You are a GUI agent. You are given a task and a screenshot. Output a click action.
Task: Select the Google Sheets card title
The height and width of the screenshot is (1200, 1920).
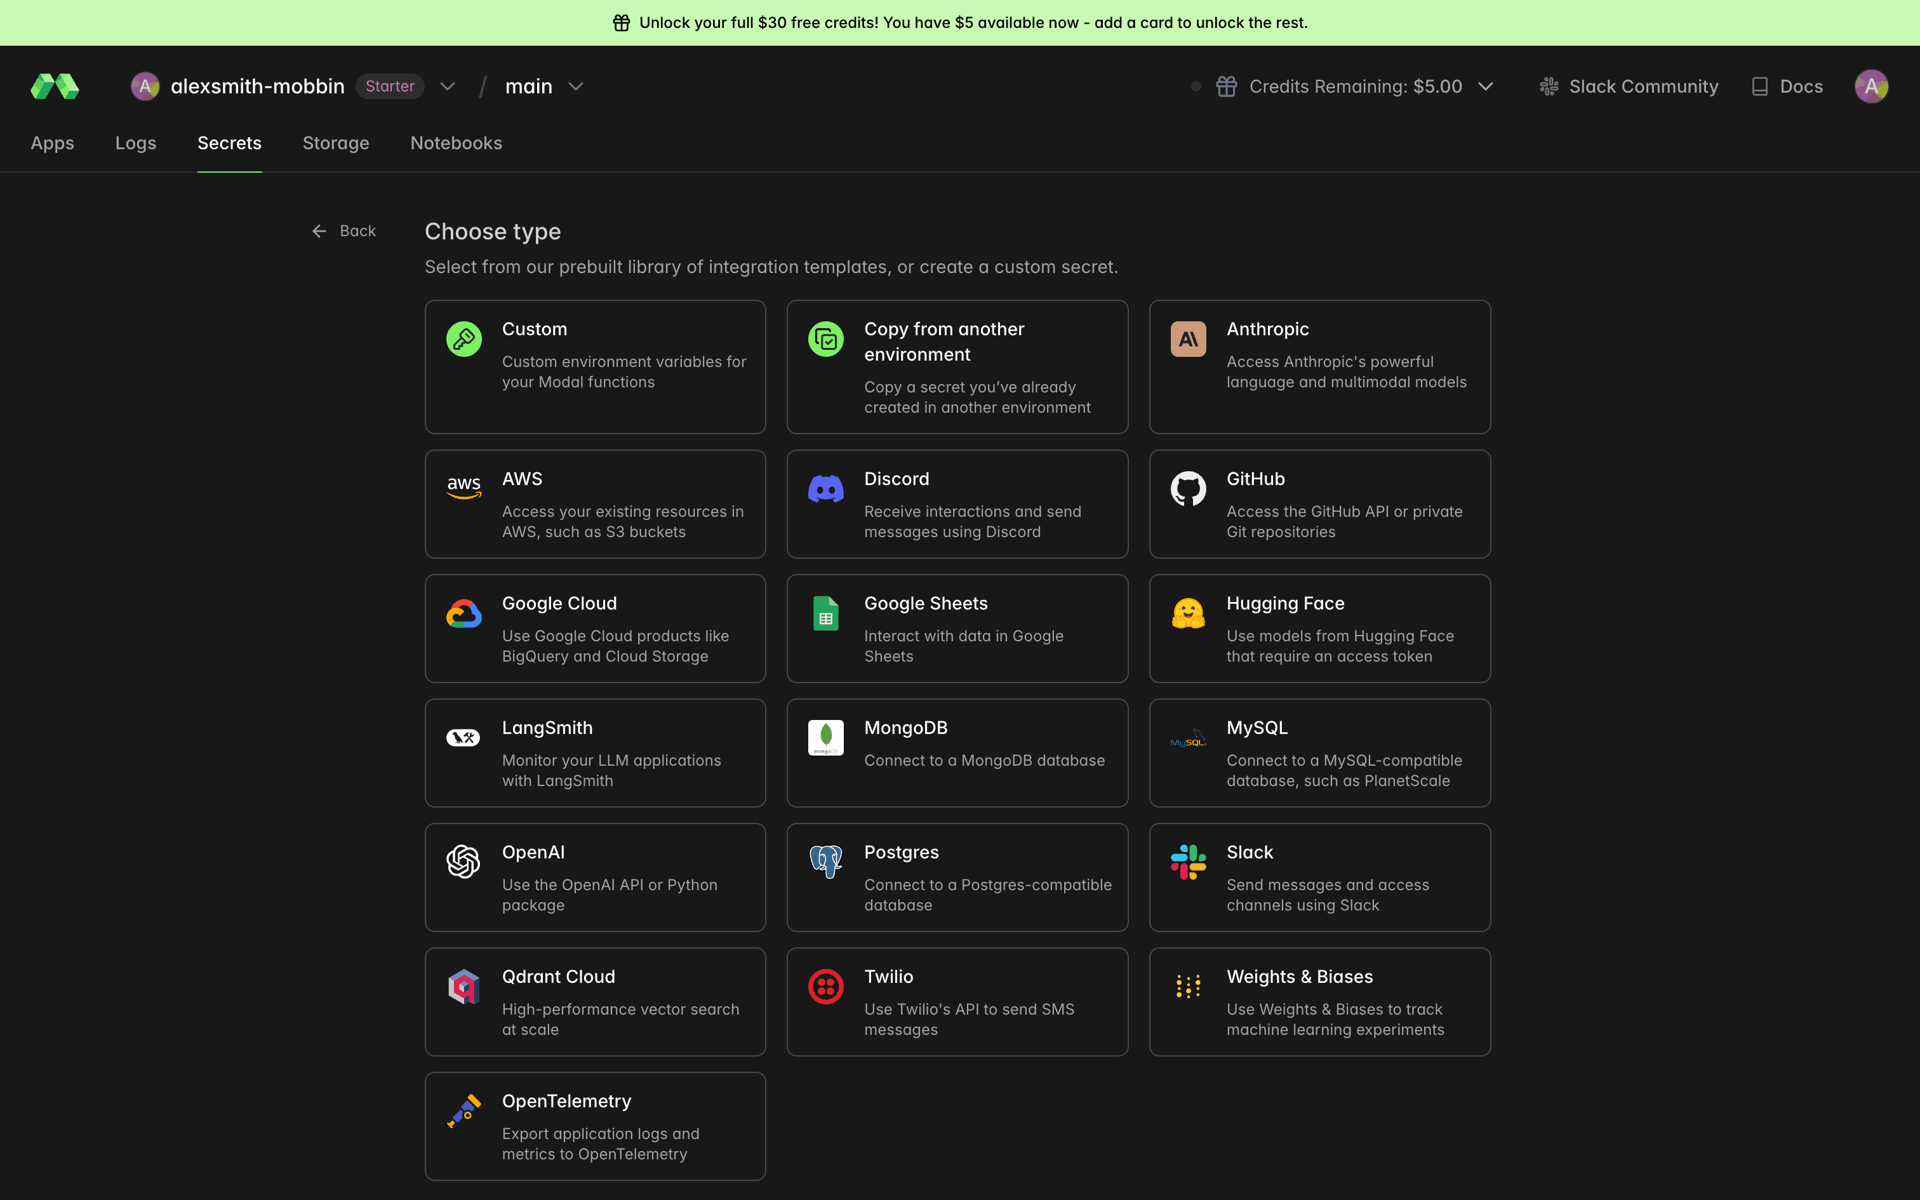click(925, 604)
